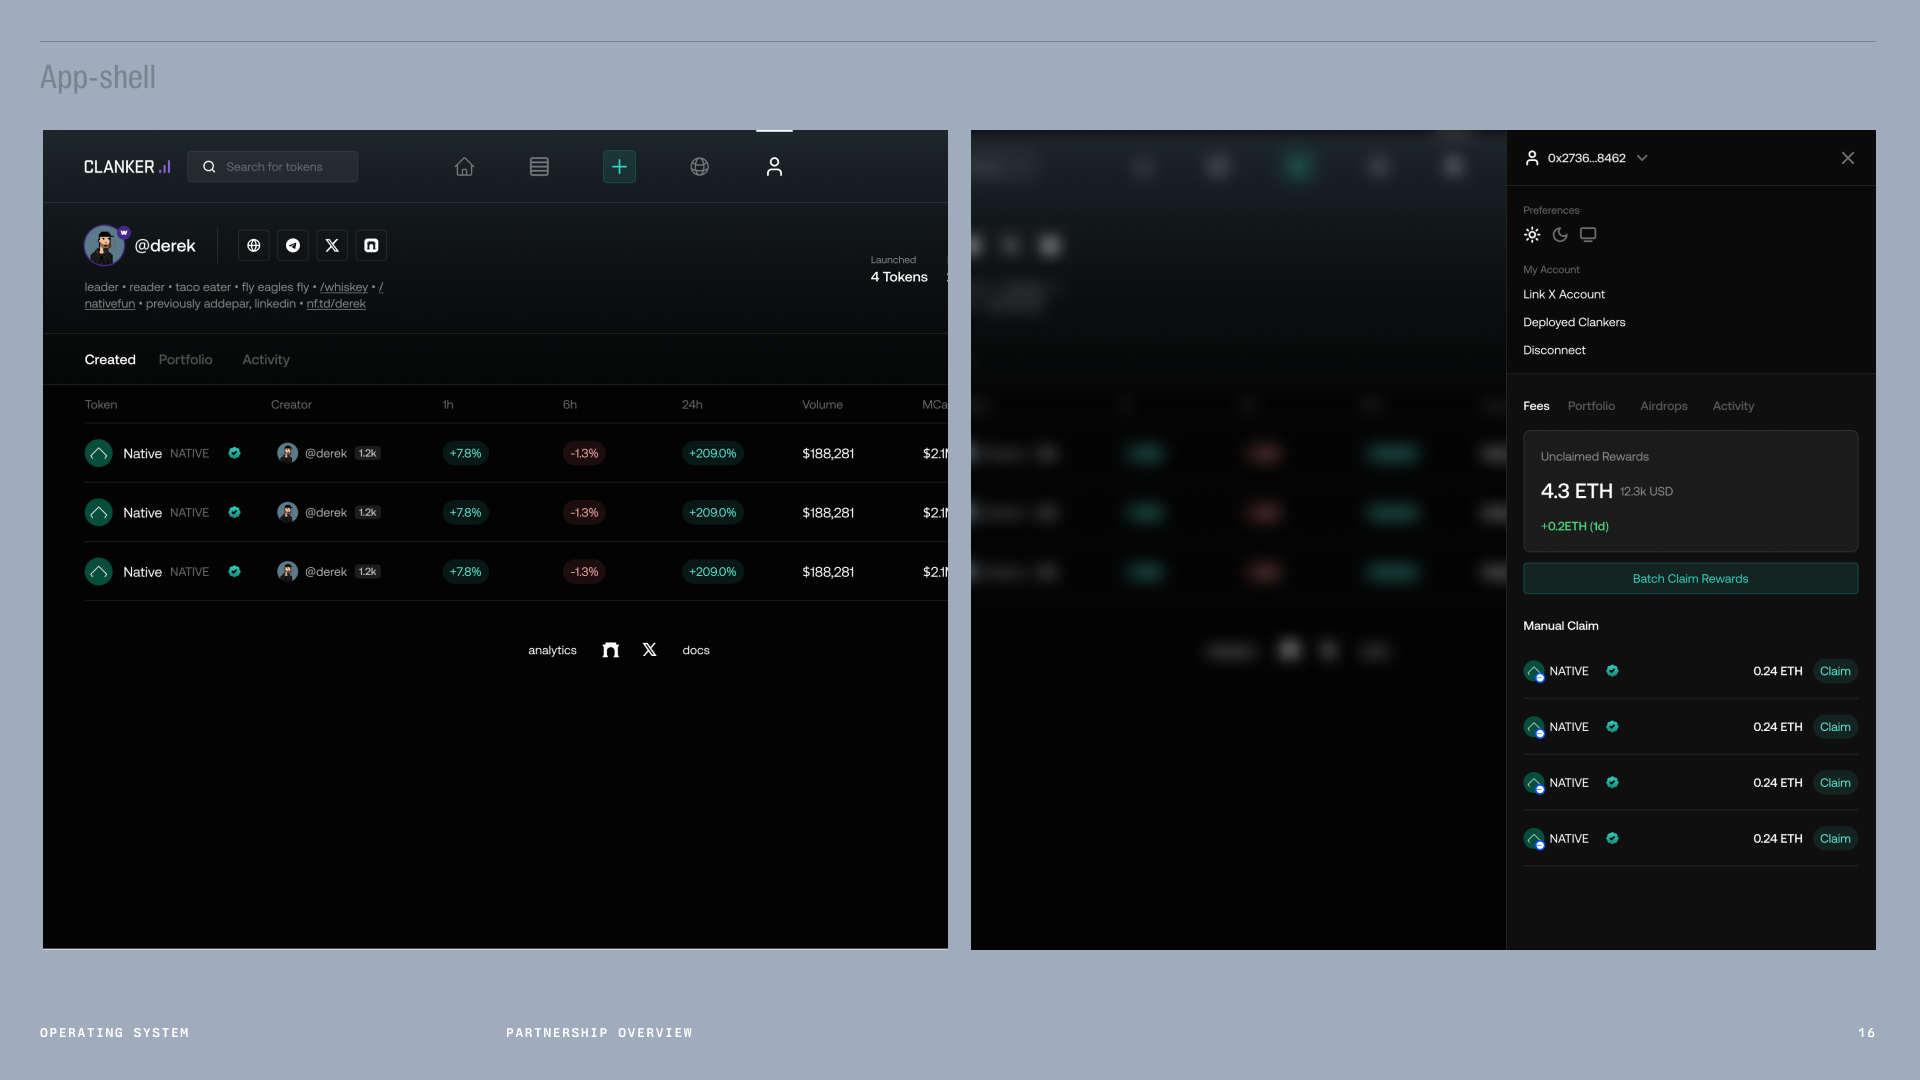The image size is (1920, 1080).
Task: Click the Token column header
Action: click(x=101, y=405)
